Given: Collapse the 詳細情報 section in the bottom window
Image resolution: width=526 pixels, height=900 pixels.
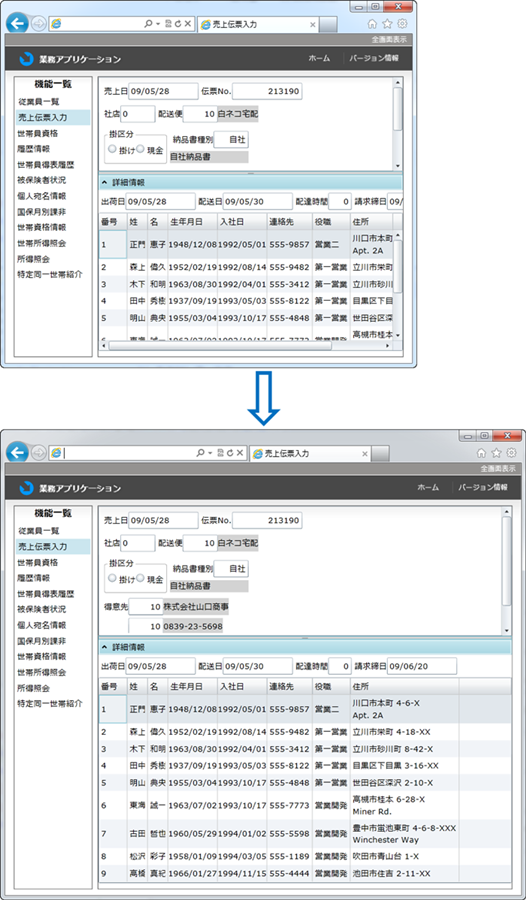Looking at the screenshot, I should tap(104, 647).
